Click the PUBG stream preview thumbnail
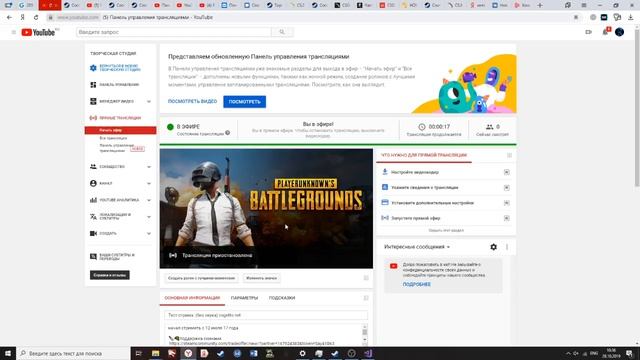The width and height of the screenshot is (640, 360). tap(266, 208)
